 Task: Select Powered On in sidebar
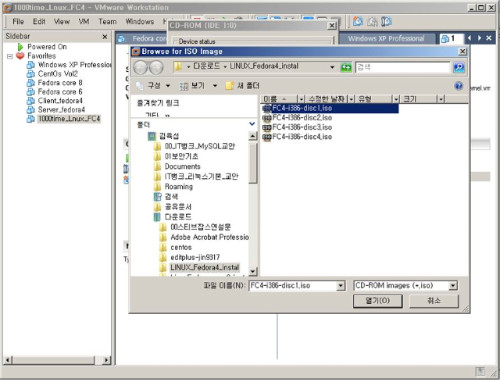pyautogui.click(x=47, y=47)
